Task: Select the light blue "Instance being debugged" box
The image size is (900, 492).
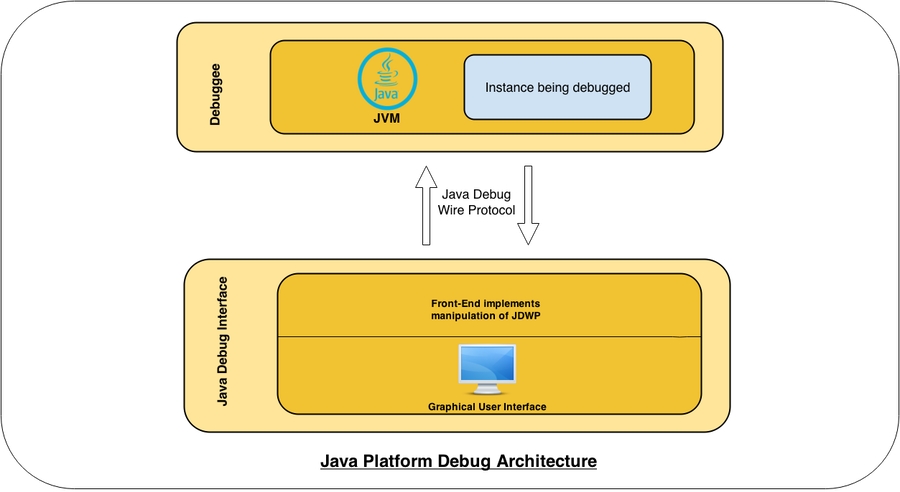Action: point(558,87)
